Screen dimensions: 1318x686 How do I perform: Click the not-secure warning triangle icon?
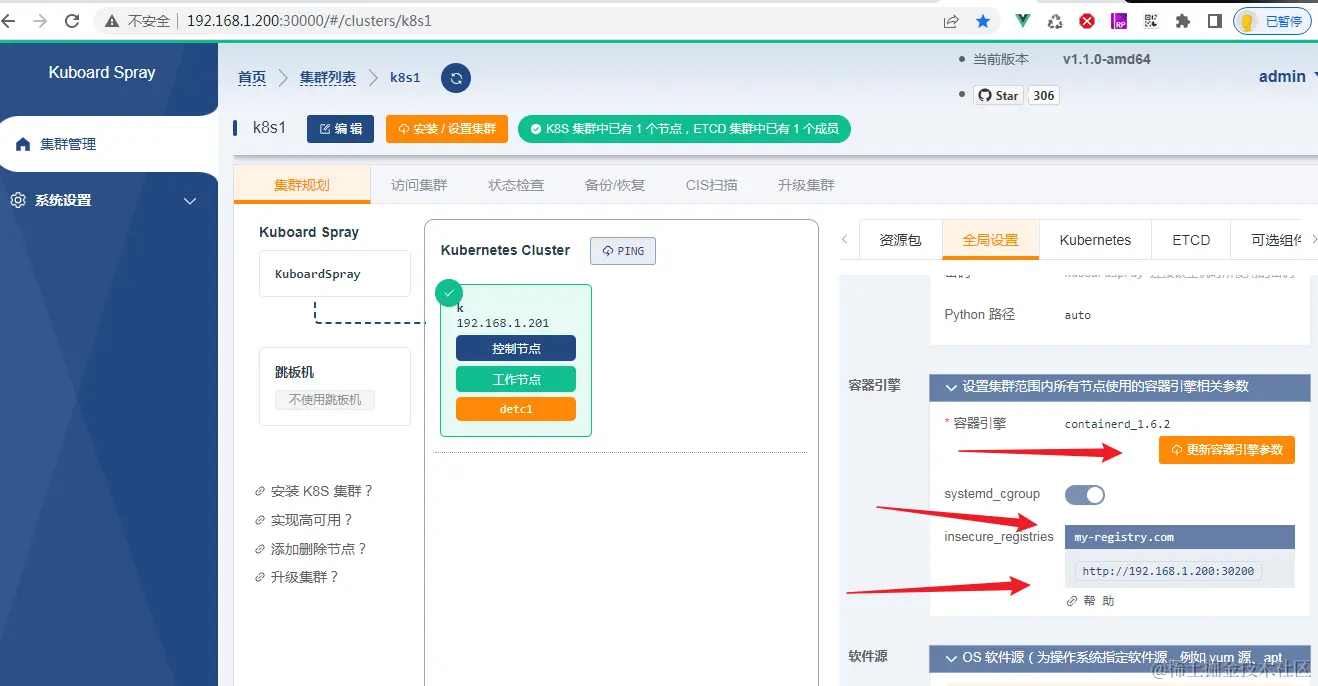pos(111,20)
